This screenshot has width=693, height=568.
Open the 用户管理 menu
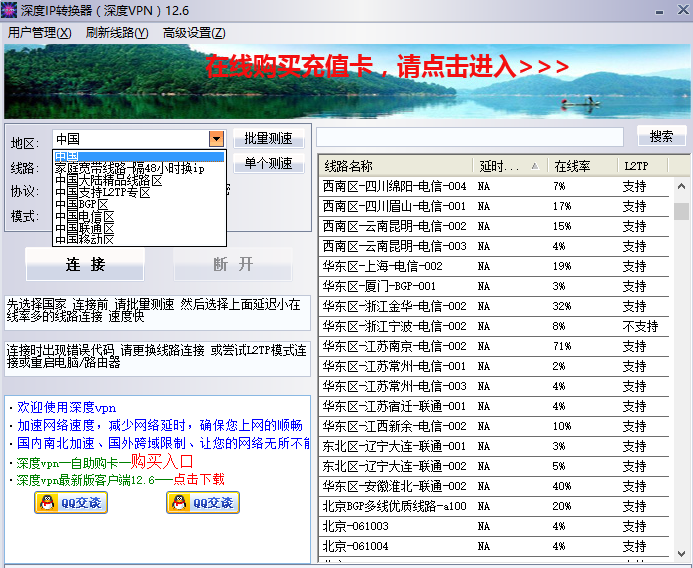click(39, 32)
